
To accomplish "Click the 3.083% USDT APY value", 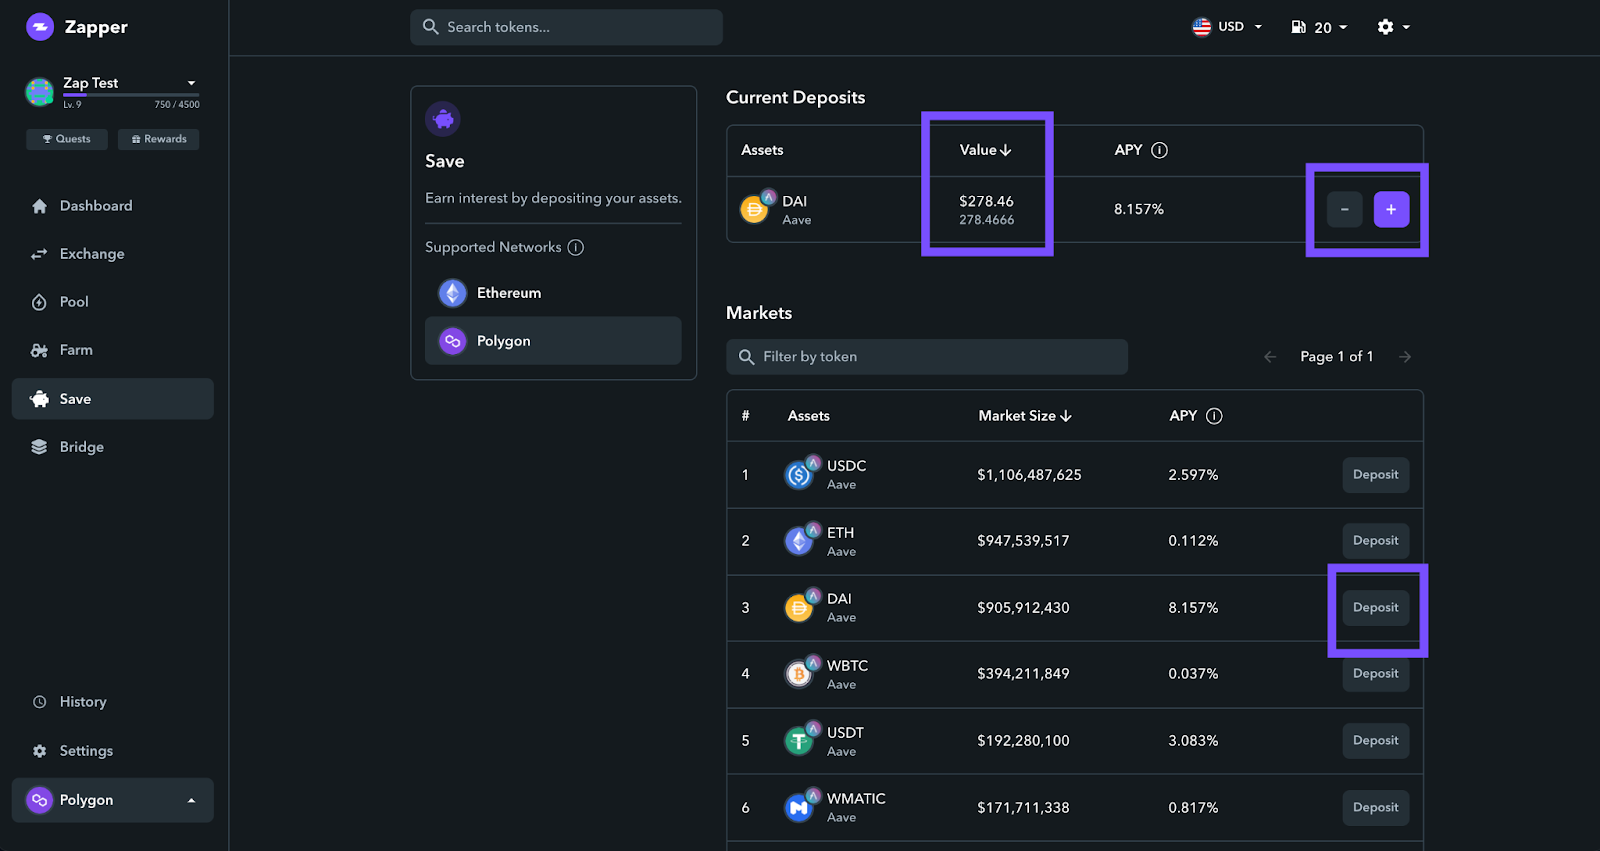I will coord(1193,741).
